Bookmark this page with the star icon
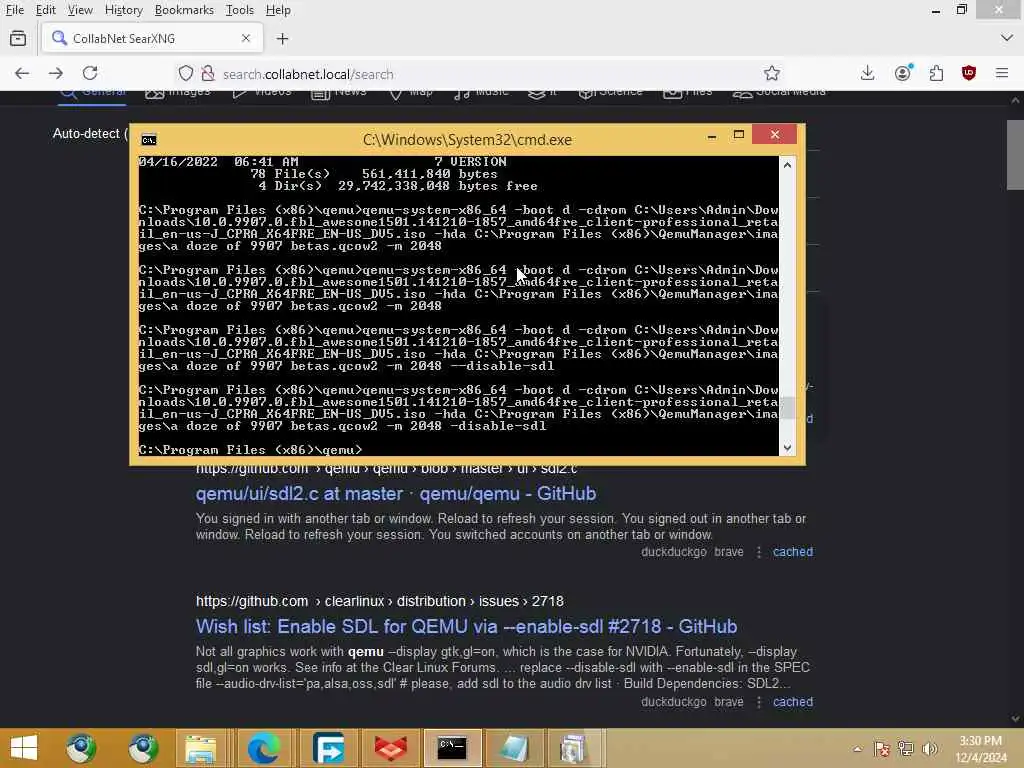Viewport: 1024px width, 768px height. (x=772, y=73)
